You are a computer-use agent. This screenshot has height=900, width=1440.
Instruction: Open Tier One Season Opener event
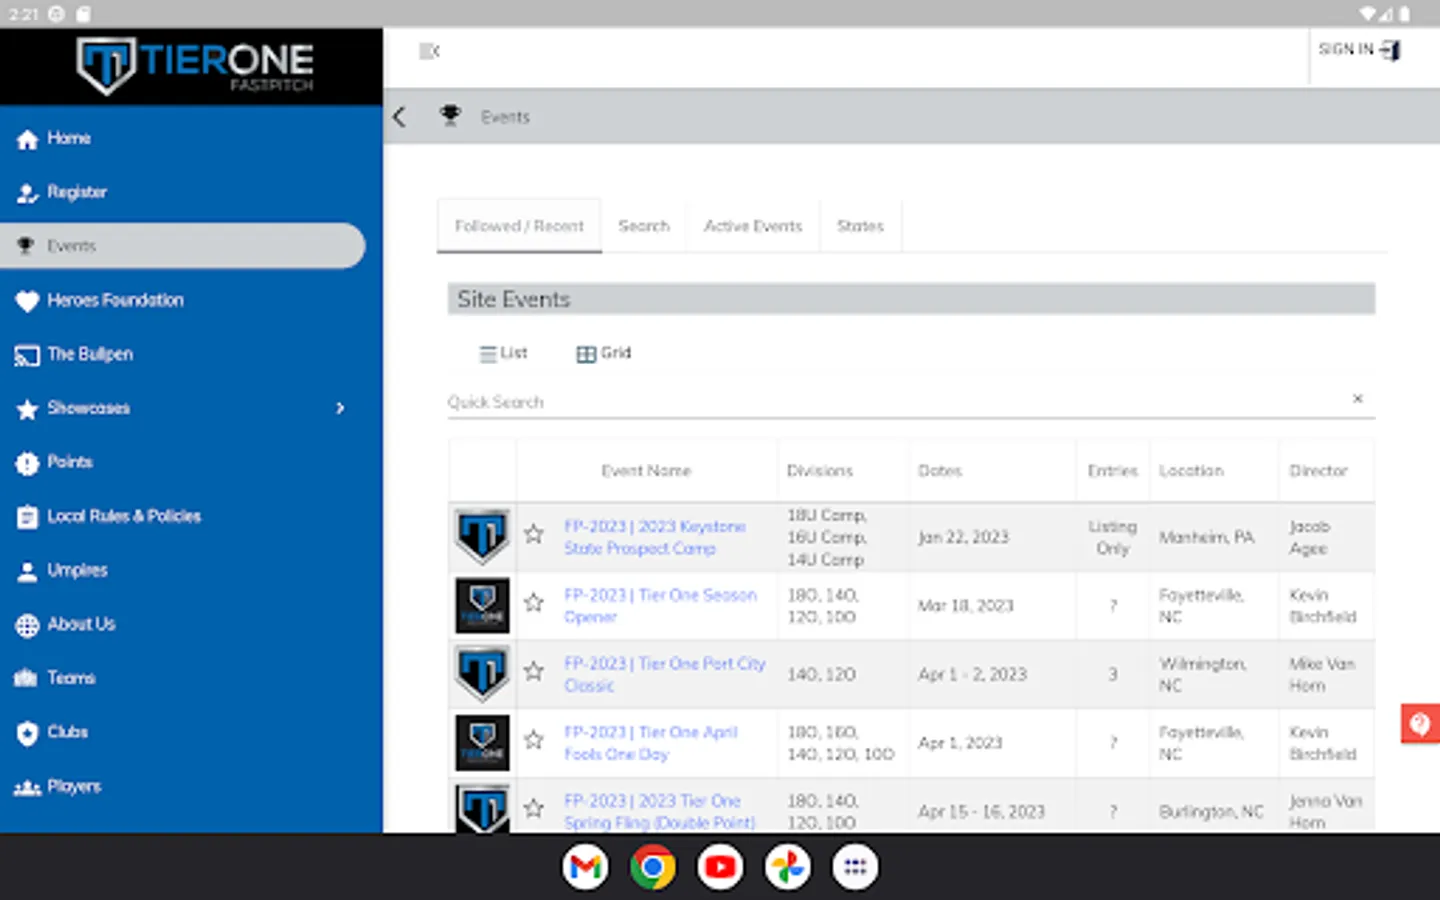(x=661, y=606)
